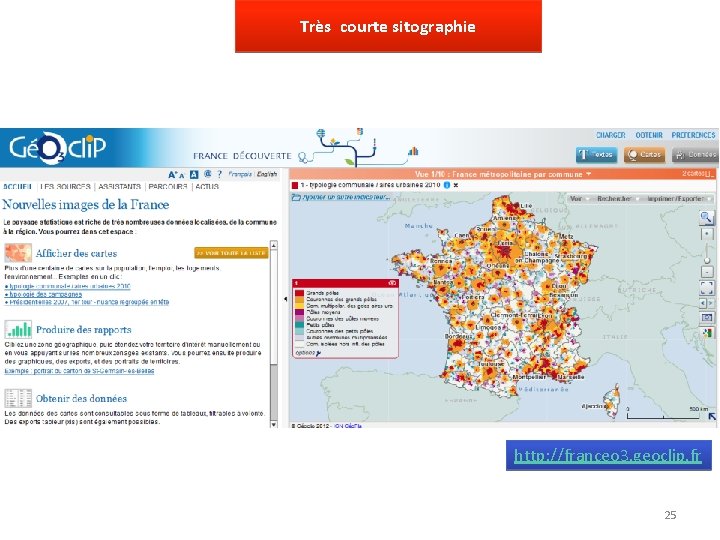Click the map zoom slider handle
Viewport: 720px width, 540px height.
pyautogui.click(x=707, y=260)
